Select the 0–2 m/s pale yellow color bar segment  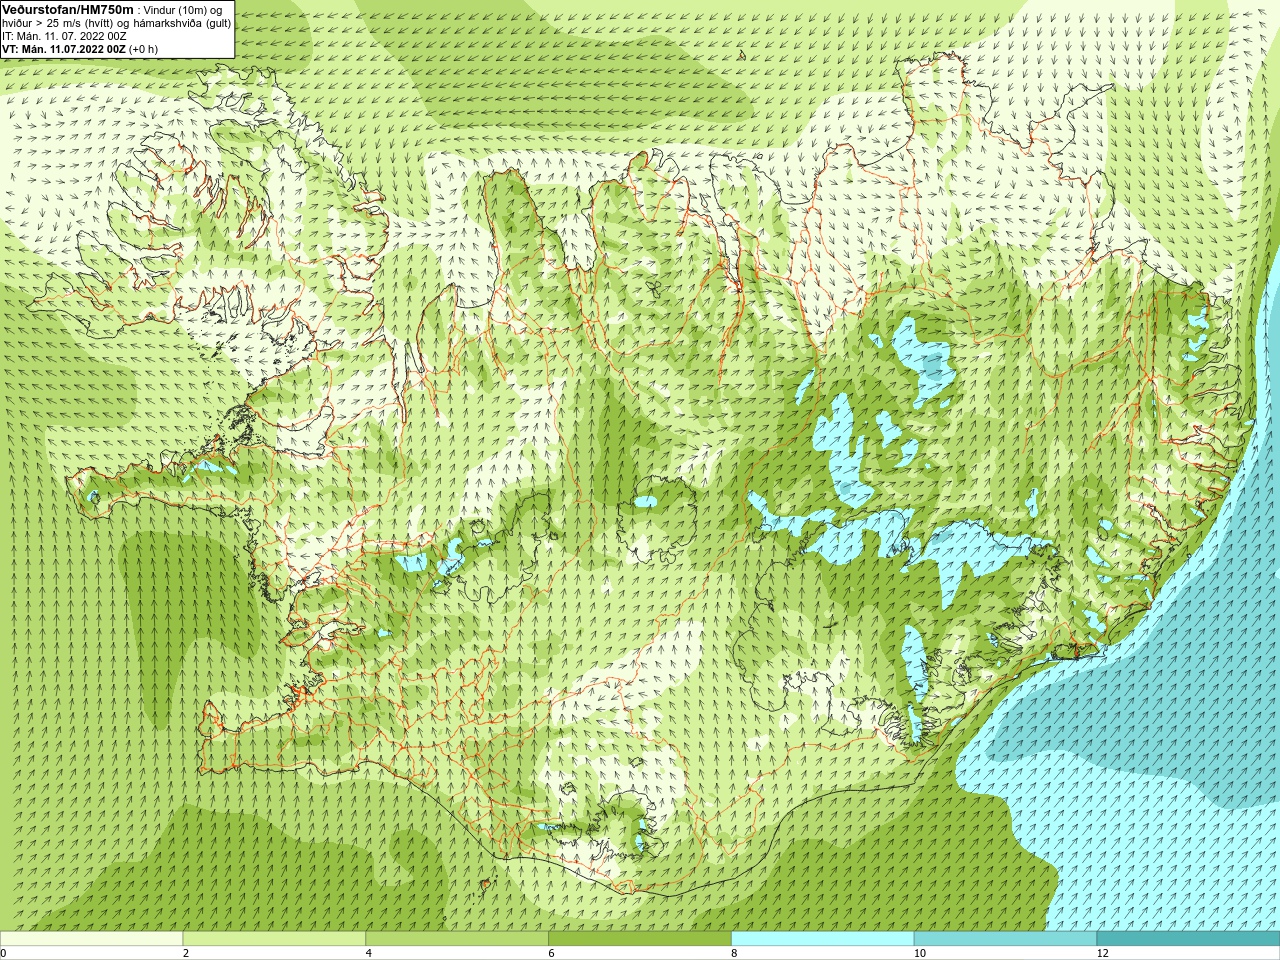pyautogui.click(x=92, y=939)
